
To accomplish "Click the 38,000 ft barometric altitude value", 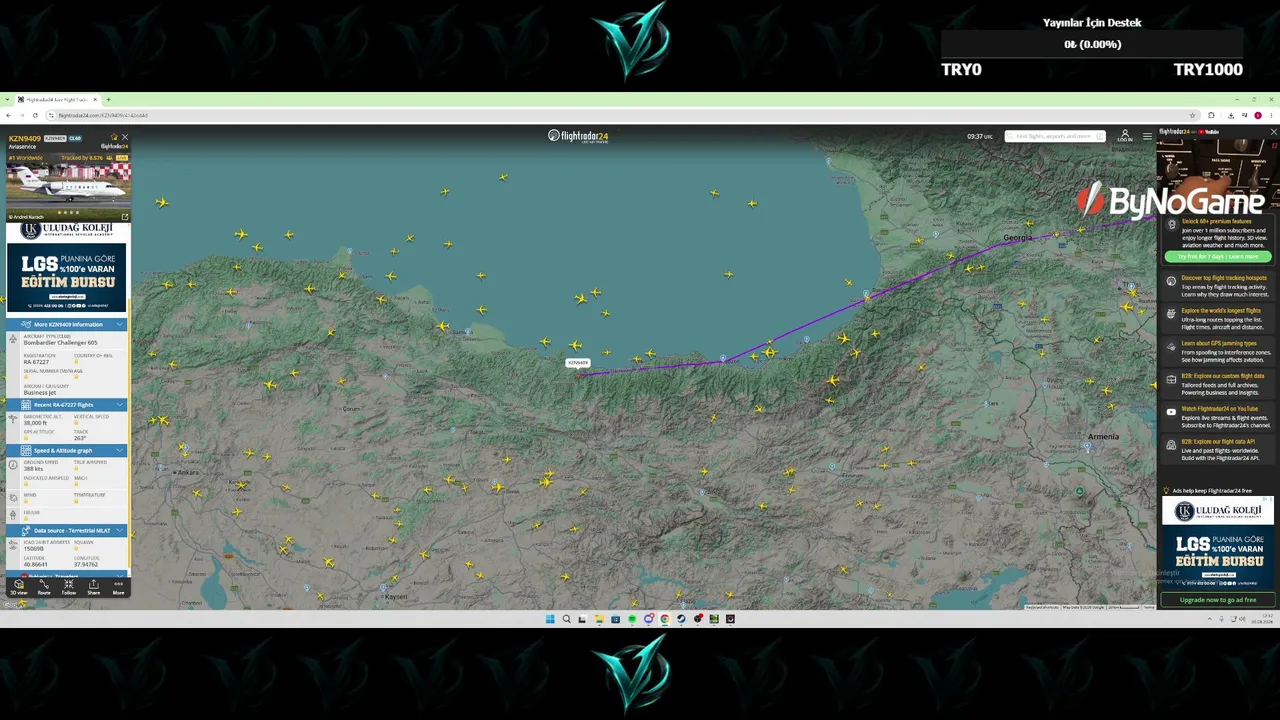I will click(35, 423).
